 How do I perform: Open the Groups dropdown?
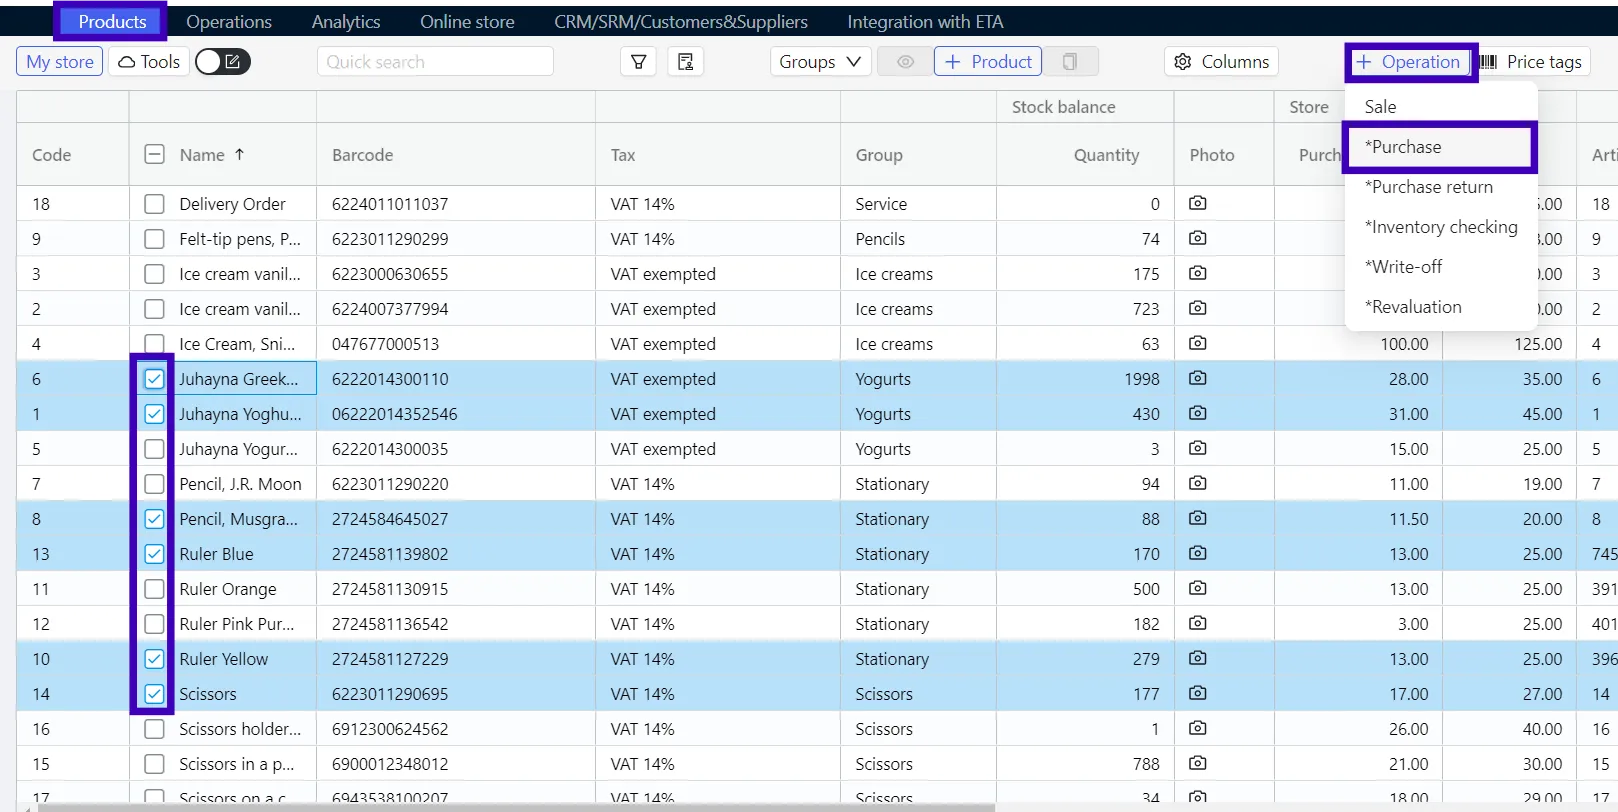click(x=820, y=62)
